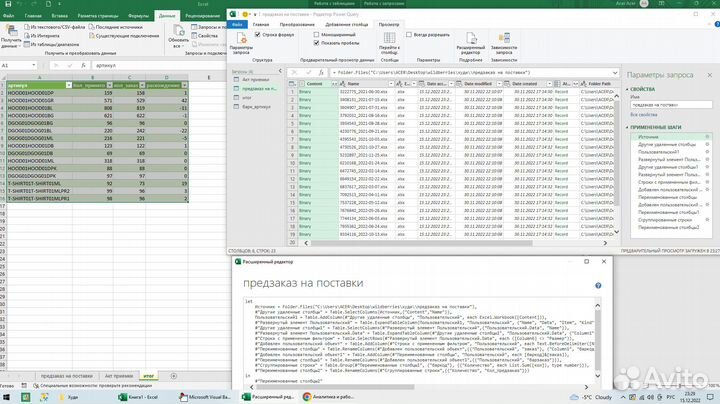The image size is (720, 404).
Task: Click advanced editor vertical scrollbar
Action: [597, 341]
